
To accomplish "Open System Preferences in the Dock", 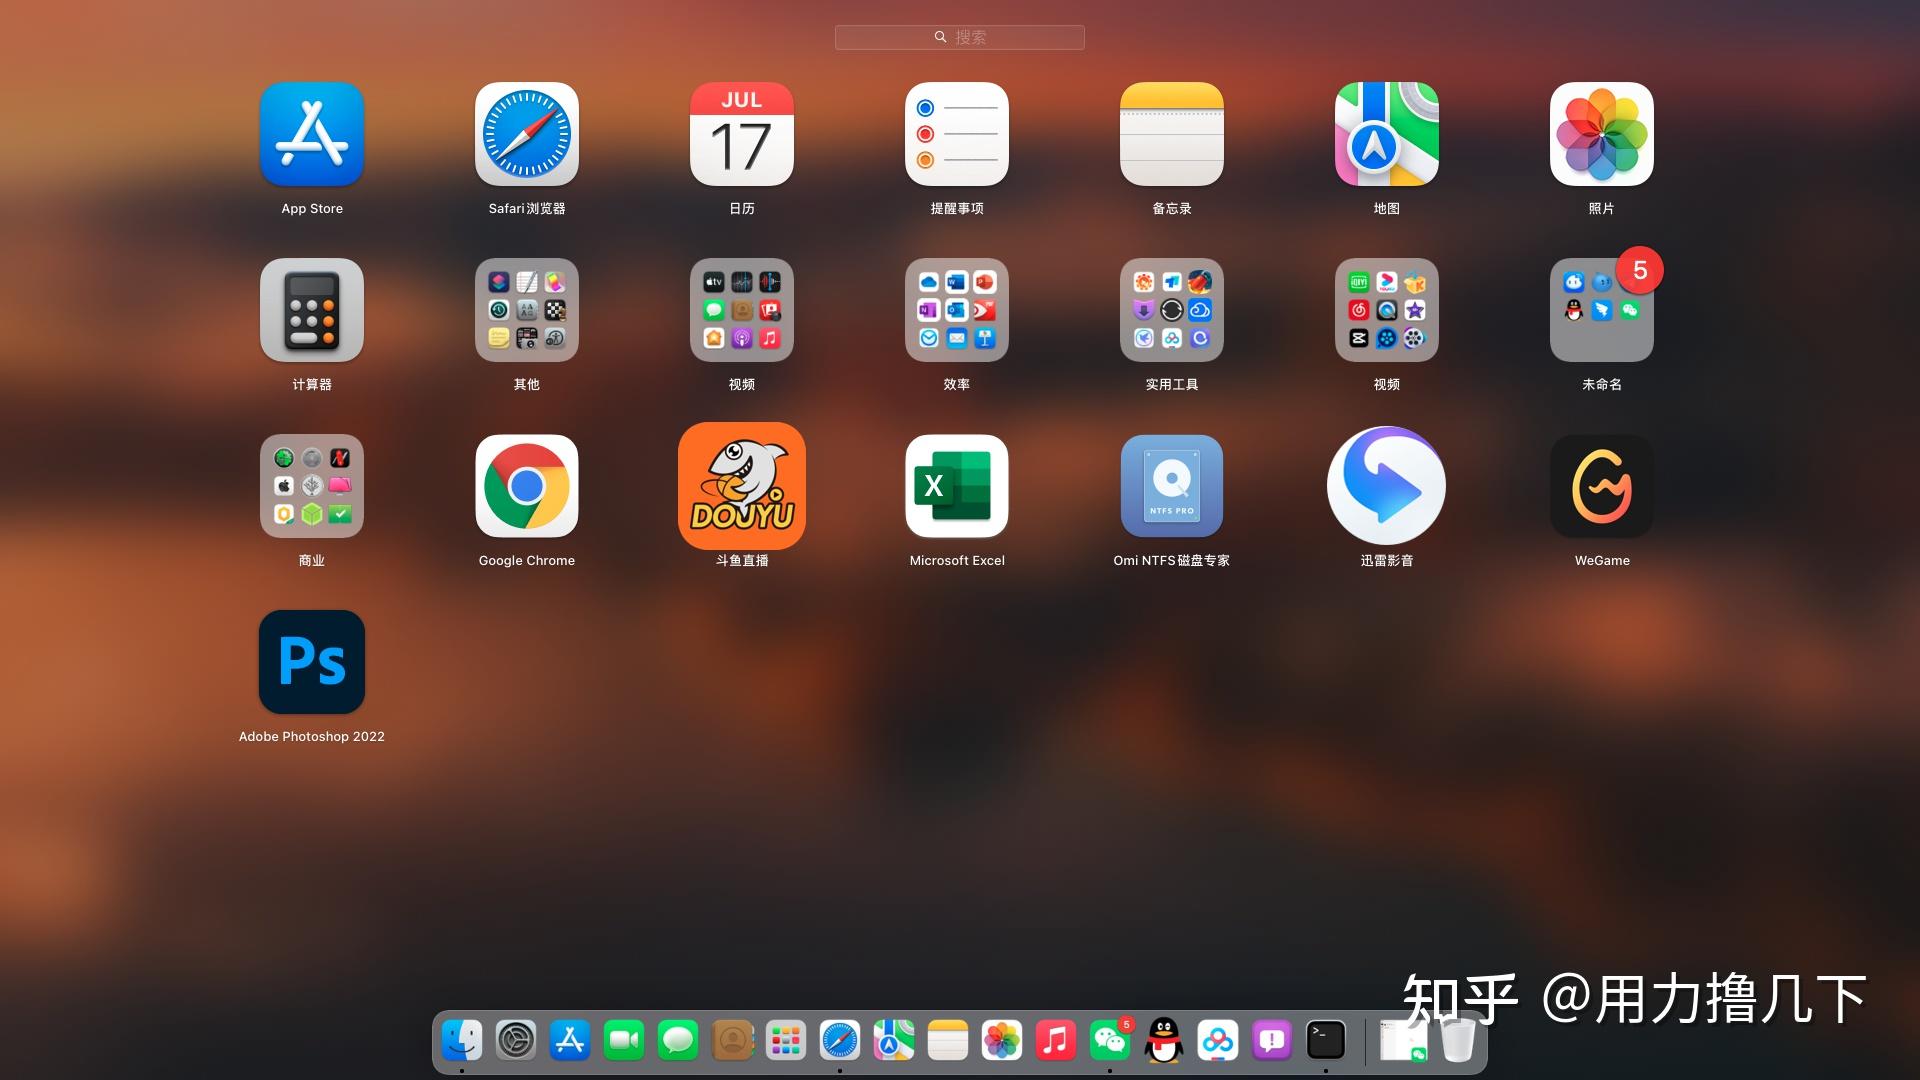I will point(516,1041).
